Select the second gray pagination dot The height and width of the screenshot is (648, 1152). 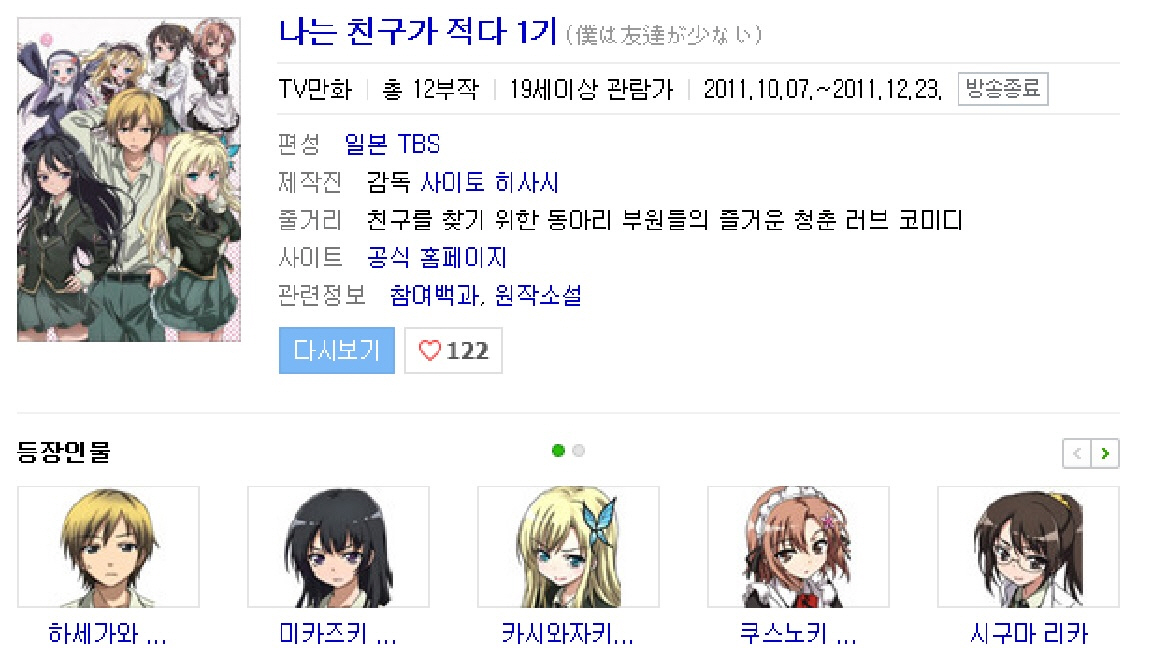click(579, 450)
